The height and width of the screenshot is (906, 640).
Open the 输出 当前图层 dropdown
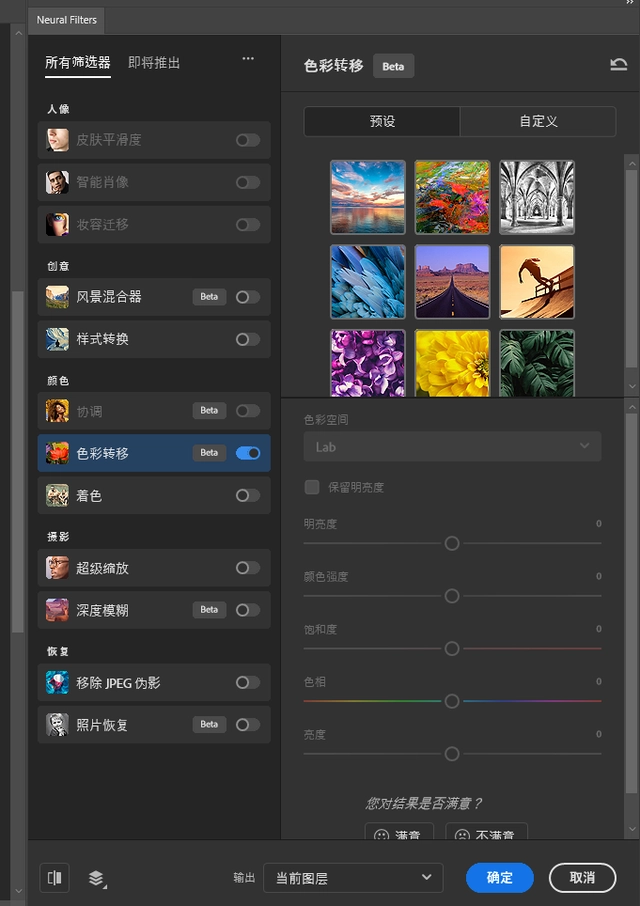point(353,878)
